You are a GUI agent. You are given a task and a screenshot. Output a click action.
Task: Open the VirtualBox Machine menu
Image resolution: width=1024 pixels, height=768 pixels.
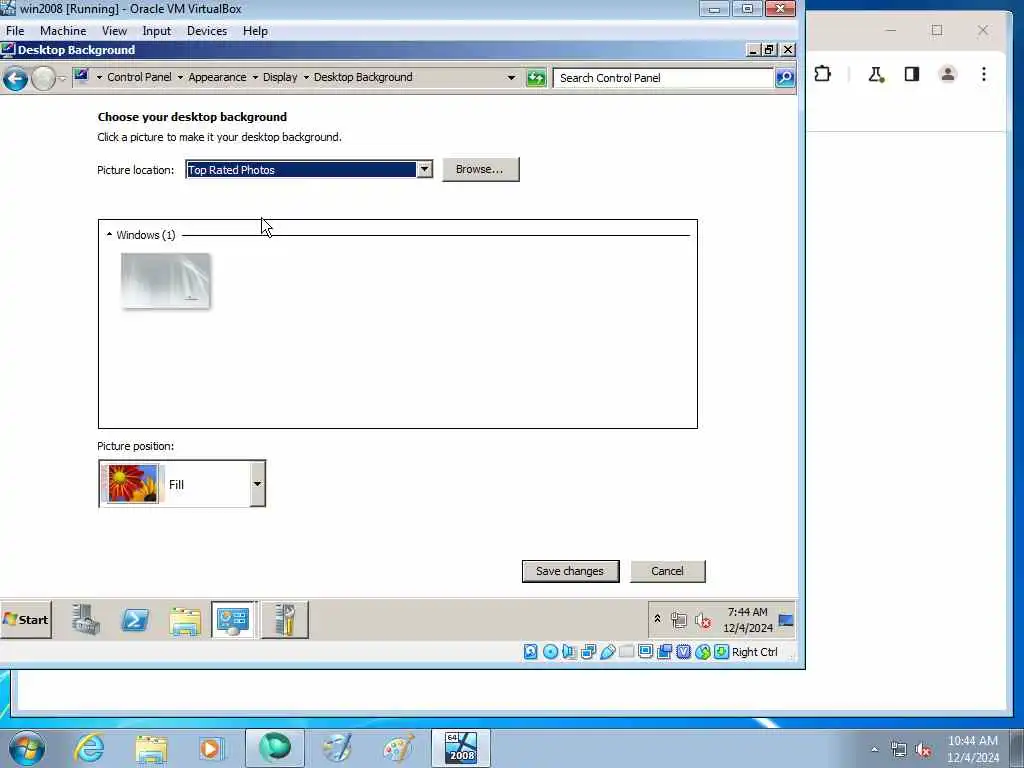click(x=63, y=31)
